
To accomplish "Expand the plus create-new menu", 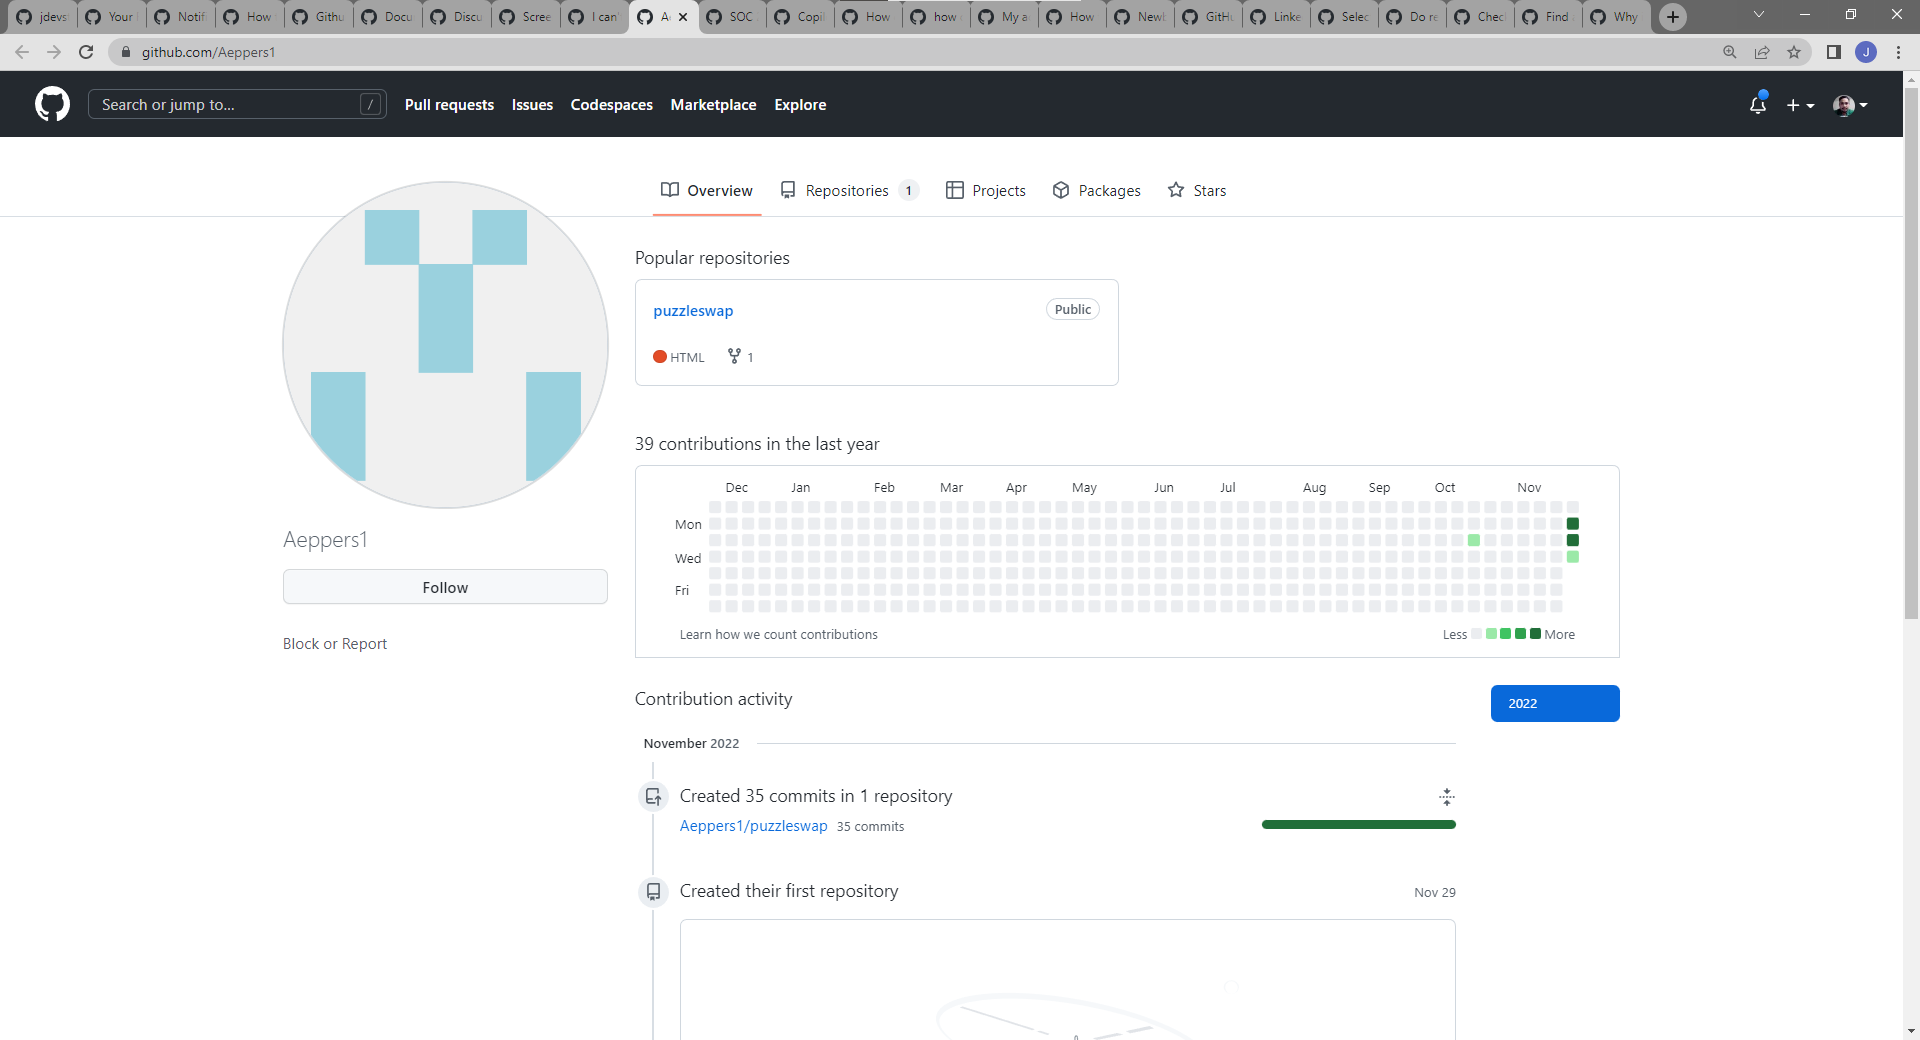I will (x=1800, y=105).
